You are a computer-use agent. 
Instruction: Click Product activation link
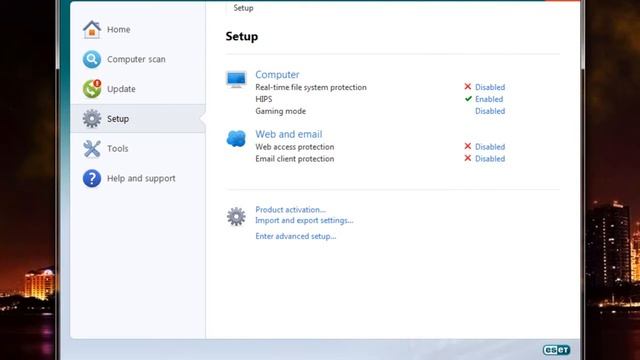[291, 209]
